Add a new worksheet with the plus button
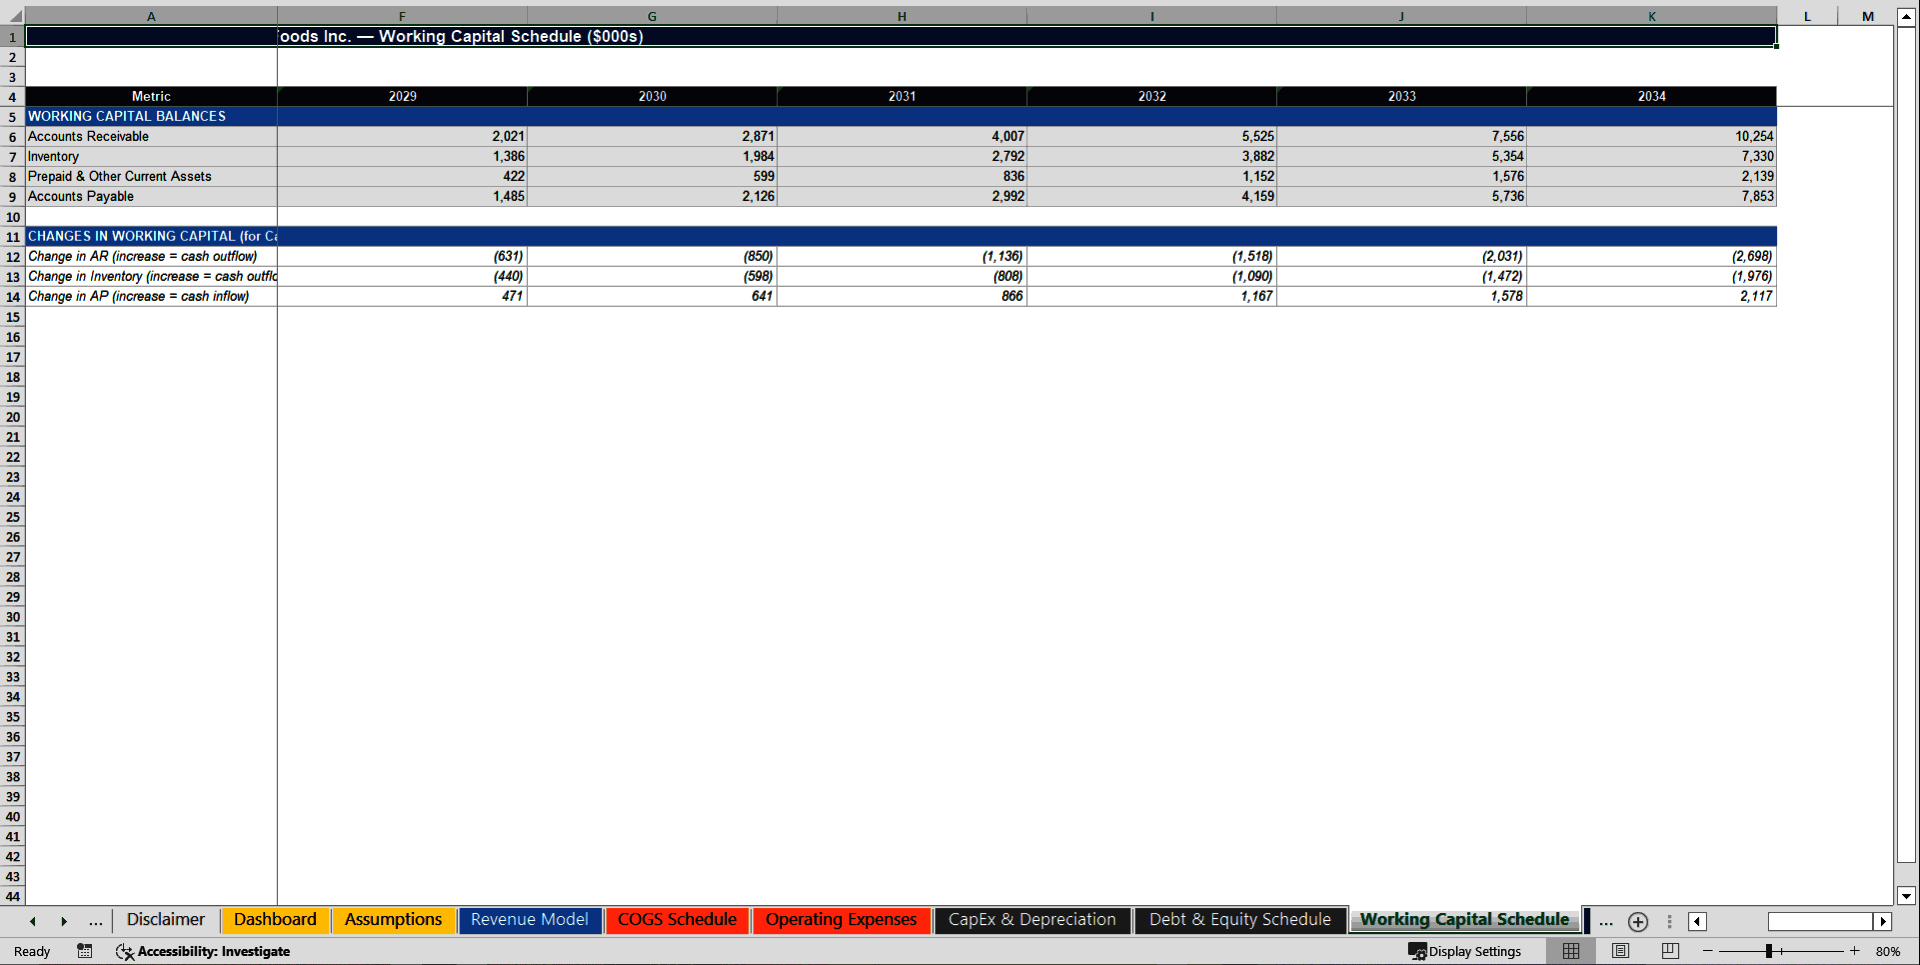This screenshot has width=1920, height=965. click(1638, 921)
